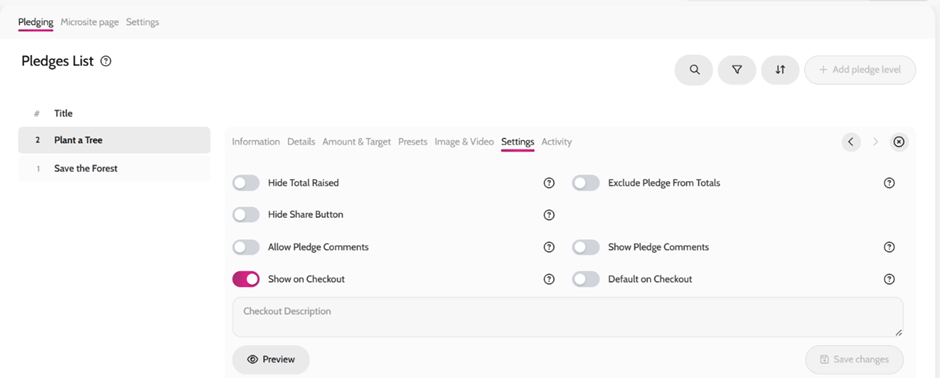Disable the Show on Checkout switch
This screenshot has height=378, width=940.
click(246, 279)
